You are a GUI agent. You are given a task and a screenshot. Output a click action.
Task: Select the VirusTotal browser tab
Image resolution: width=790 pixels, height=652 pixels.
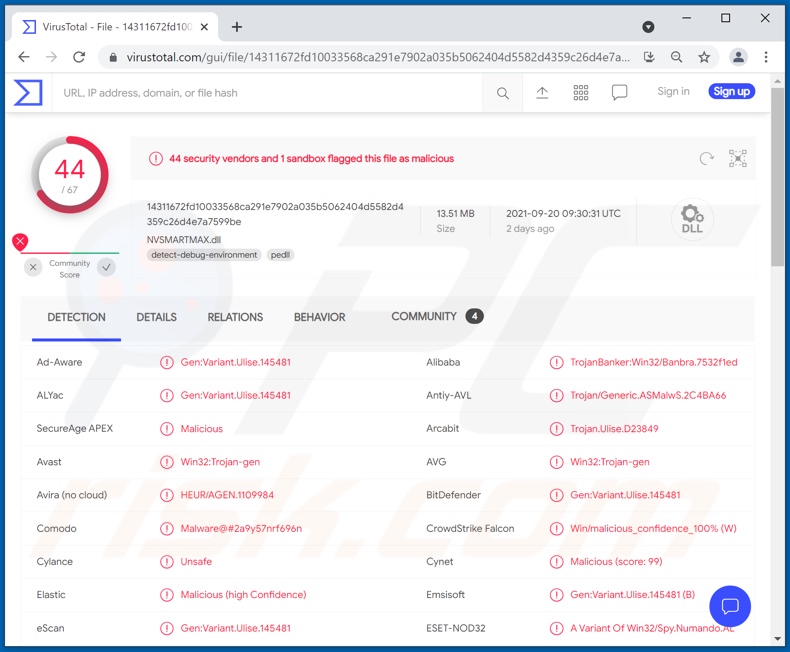pyautogui.click(x=115, y=27)
